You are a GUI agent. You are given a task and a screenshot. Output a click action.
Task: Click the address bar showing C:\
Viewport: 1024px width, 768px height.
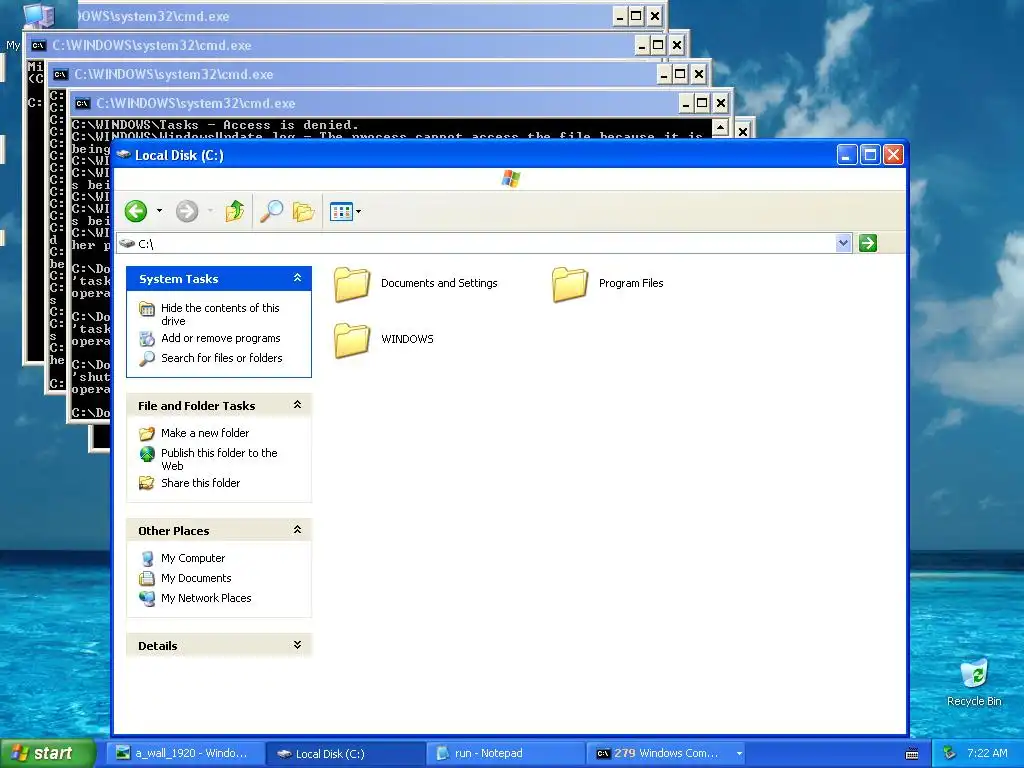tap(485, 244)
